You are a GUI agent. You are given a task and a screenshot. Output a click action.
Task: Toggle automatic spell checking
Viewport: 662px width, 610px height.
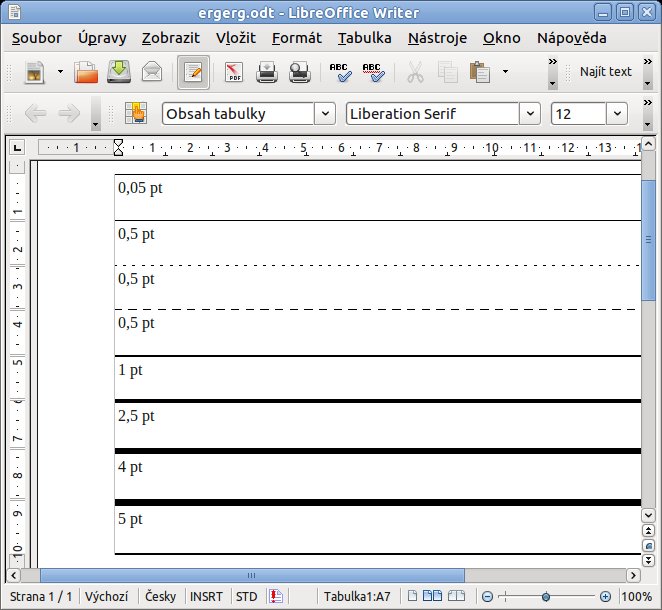click(x=374, y=72)
